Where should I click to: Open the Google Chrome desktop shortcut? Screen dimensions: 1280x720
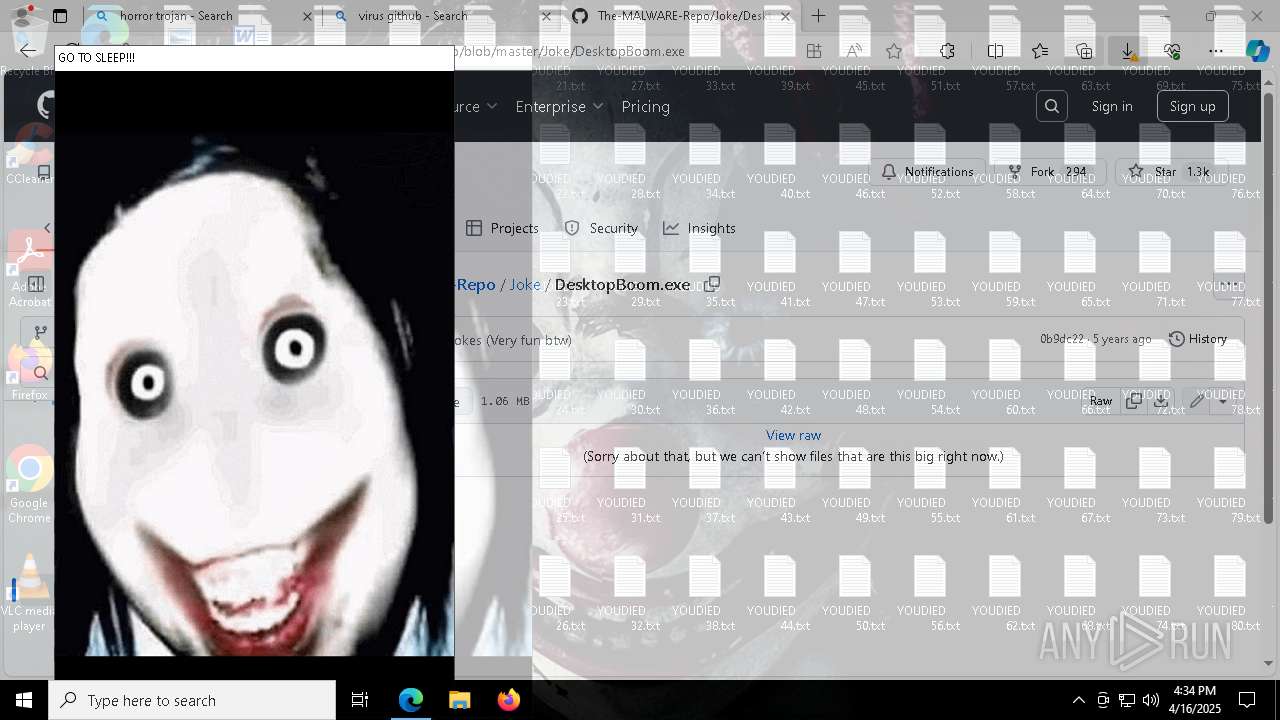(29, 486)
